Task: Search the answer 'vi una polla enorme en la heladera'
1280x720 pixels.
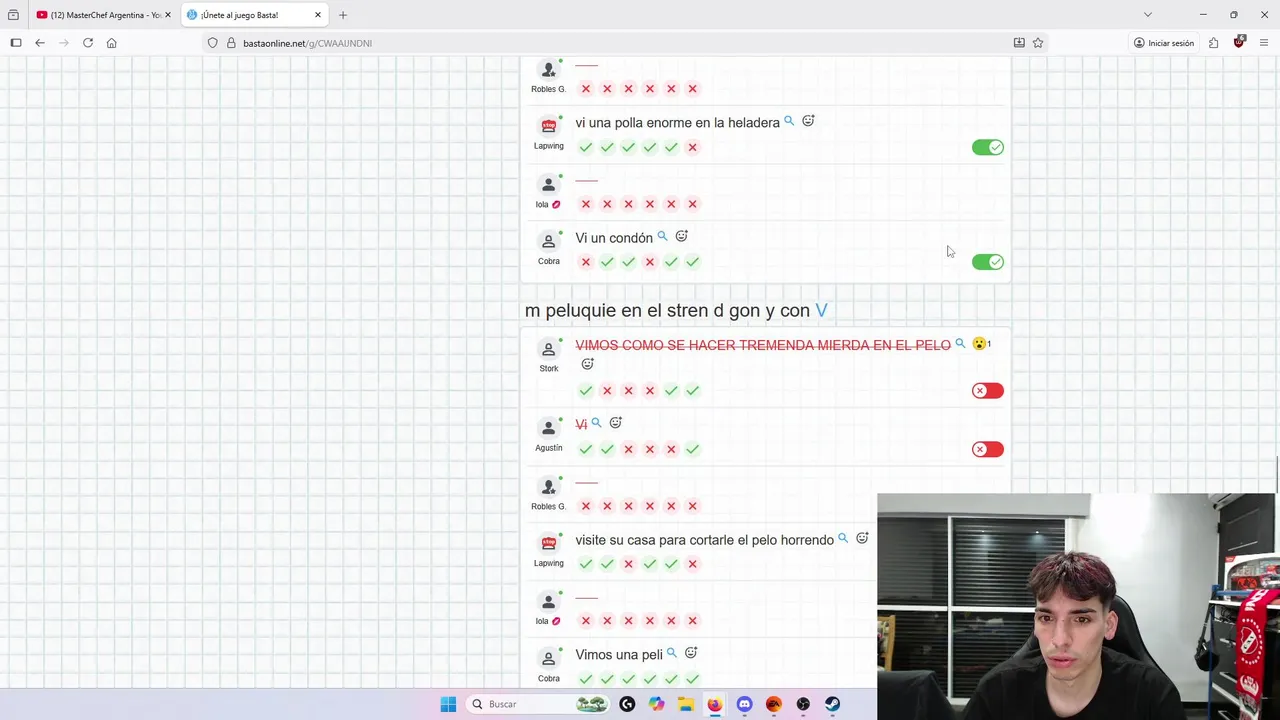Action: [x=789, y=121]
